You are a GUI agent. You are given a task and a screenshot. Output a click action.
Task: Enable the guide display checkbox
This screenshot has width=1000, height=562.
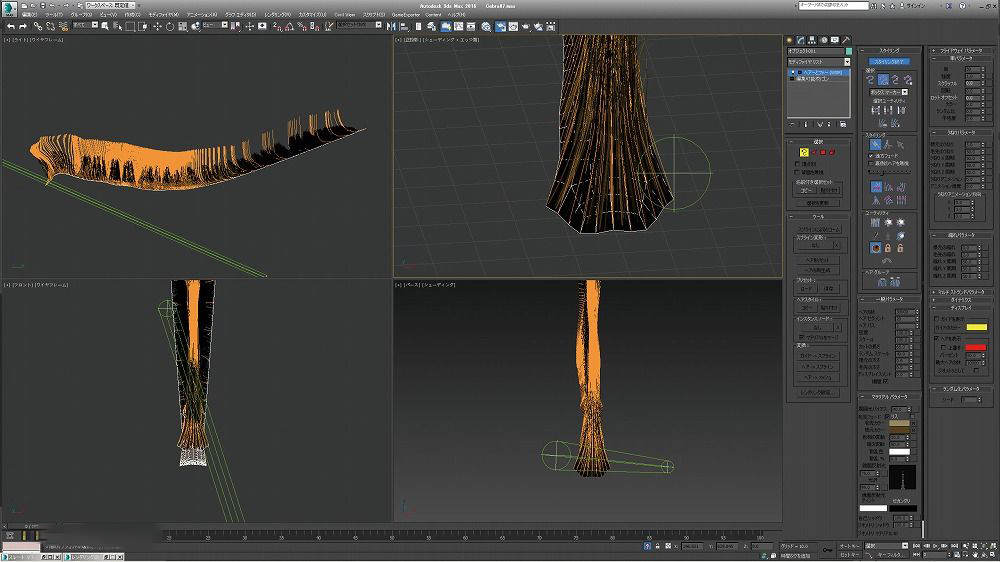pos(936,317)
